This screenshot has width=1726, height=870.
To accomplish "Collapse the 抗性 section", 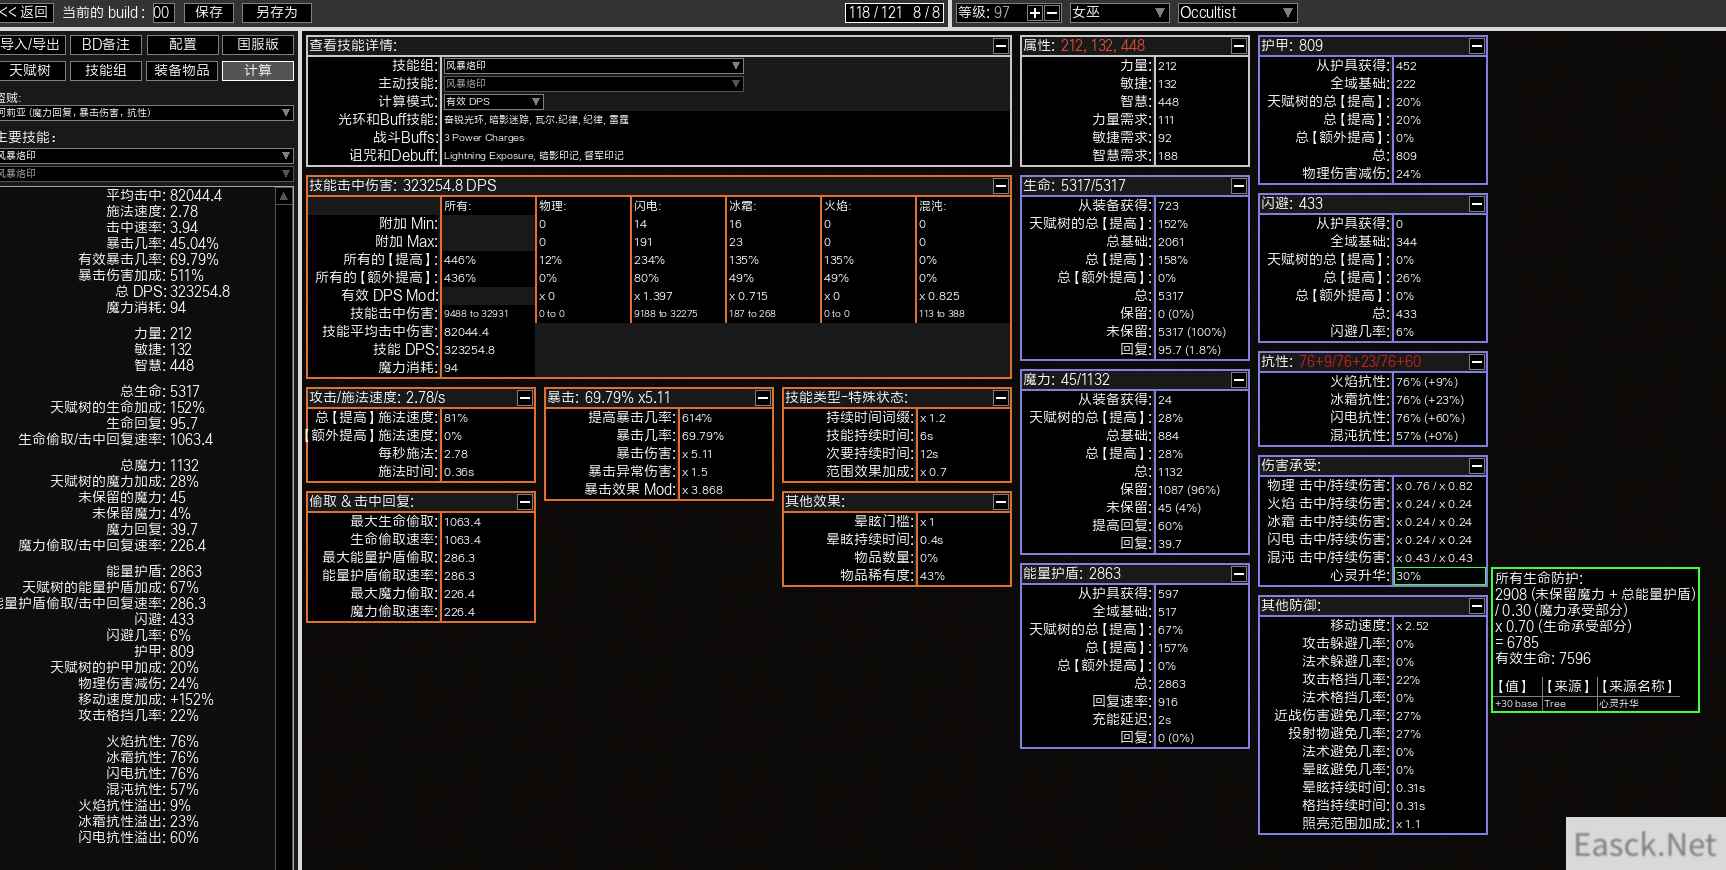I will pyautogui.click(x=1476, y=362).
